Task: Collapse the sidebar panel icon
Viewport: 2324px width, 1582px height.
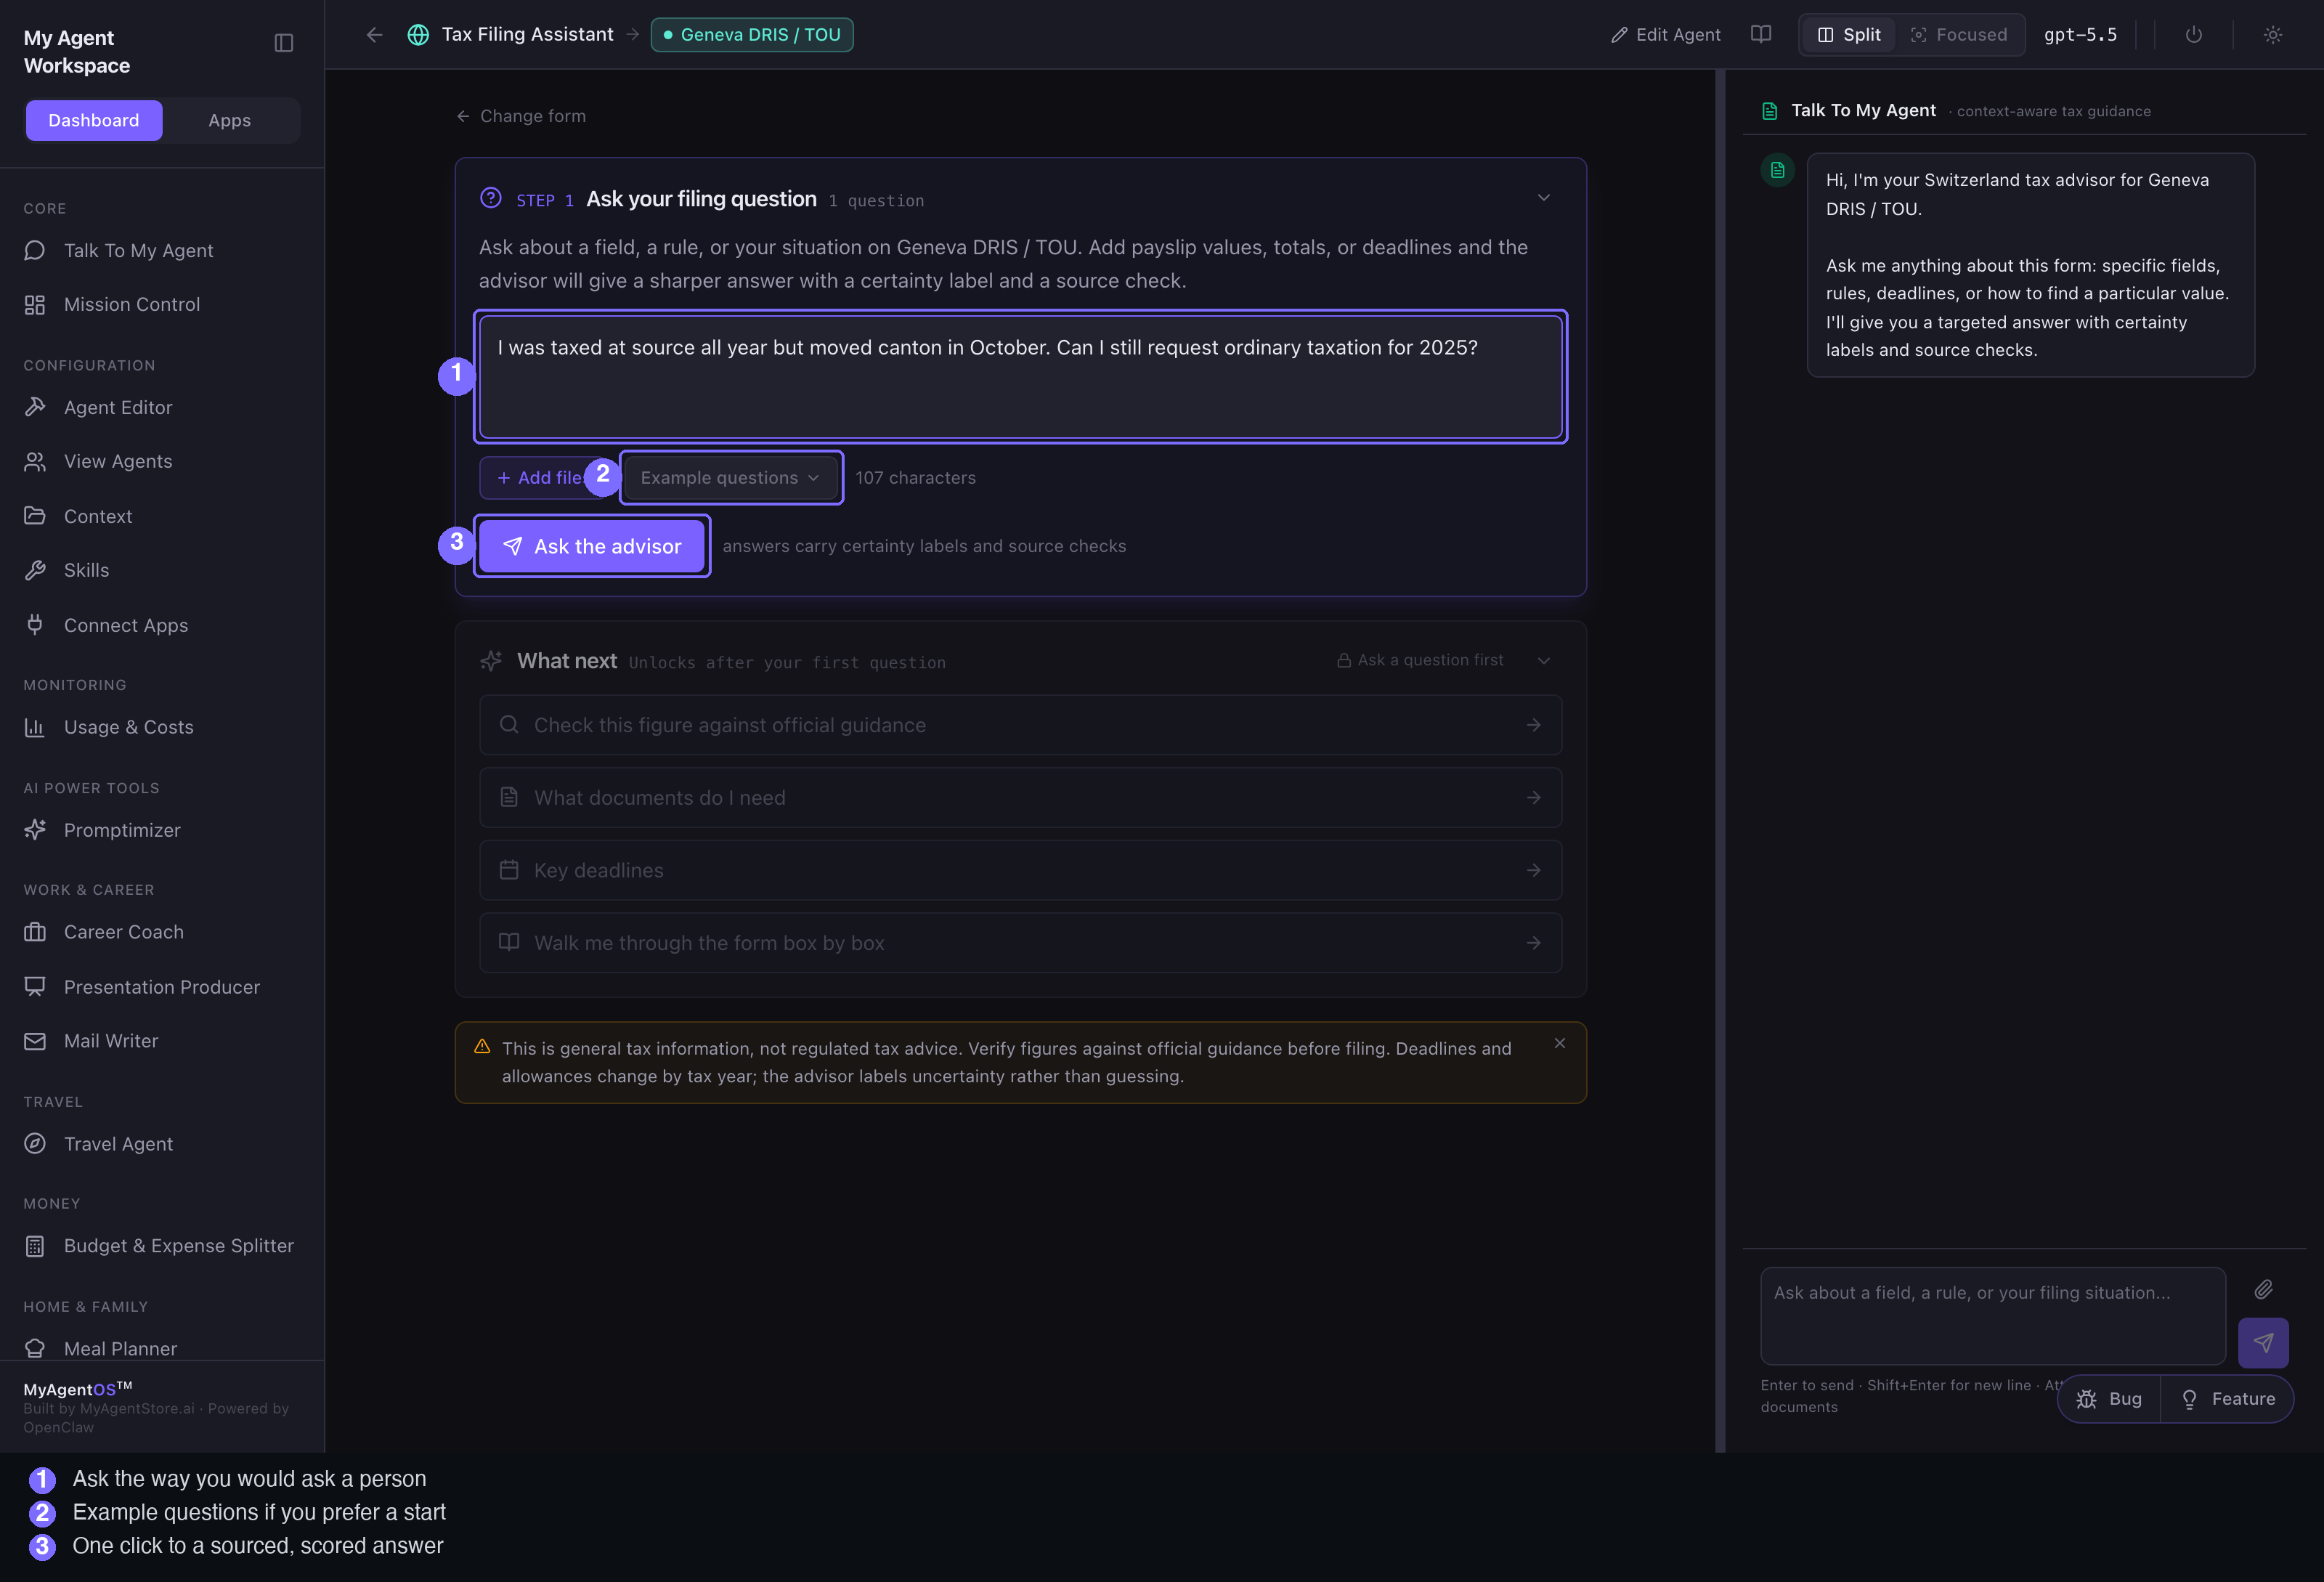Action: point(284,43)
